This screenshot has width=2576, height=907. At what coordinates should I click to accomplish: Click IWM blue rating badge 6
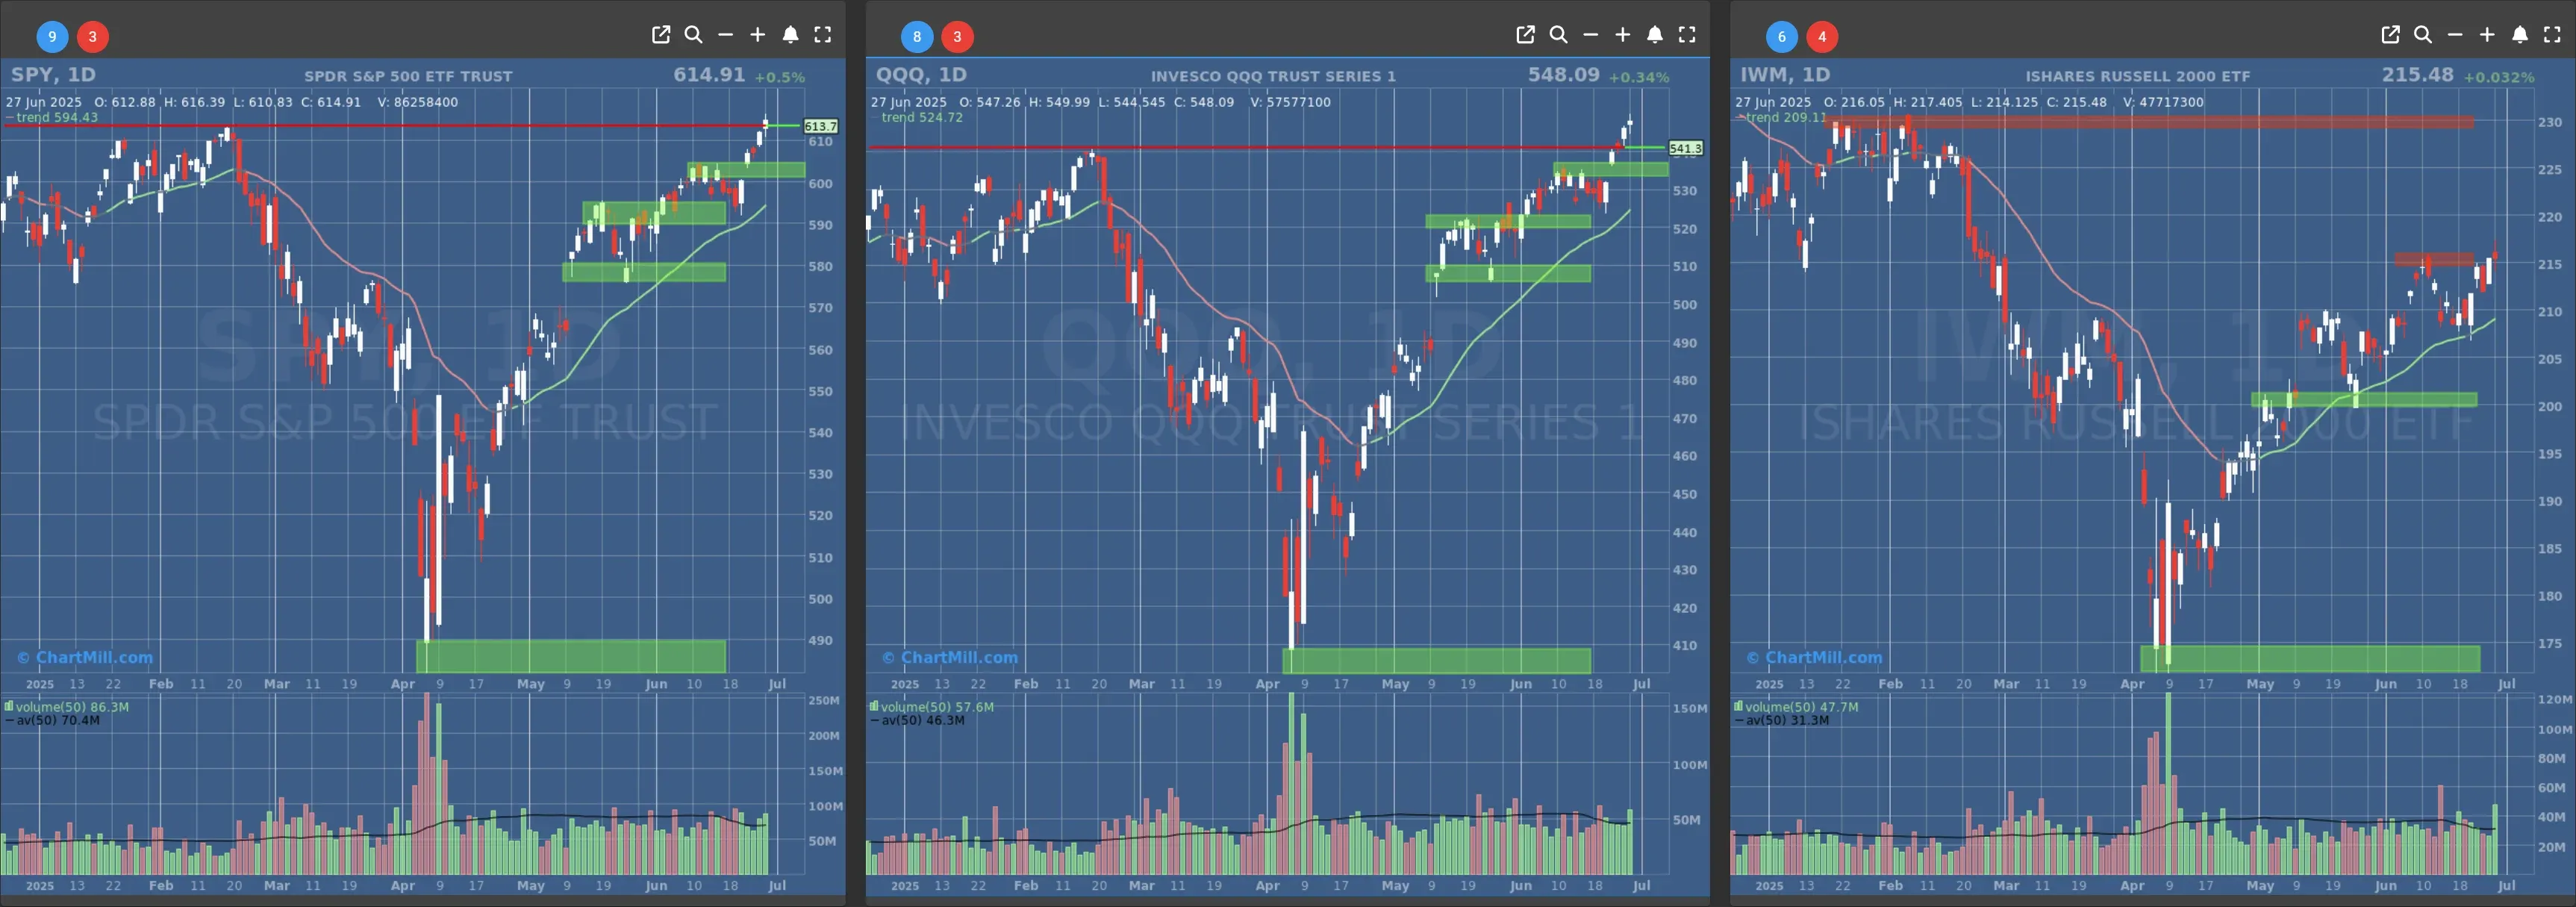click(x=1781, y=37)
